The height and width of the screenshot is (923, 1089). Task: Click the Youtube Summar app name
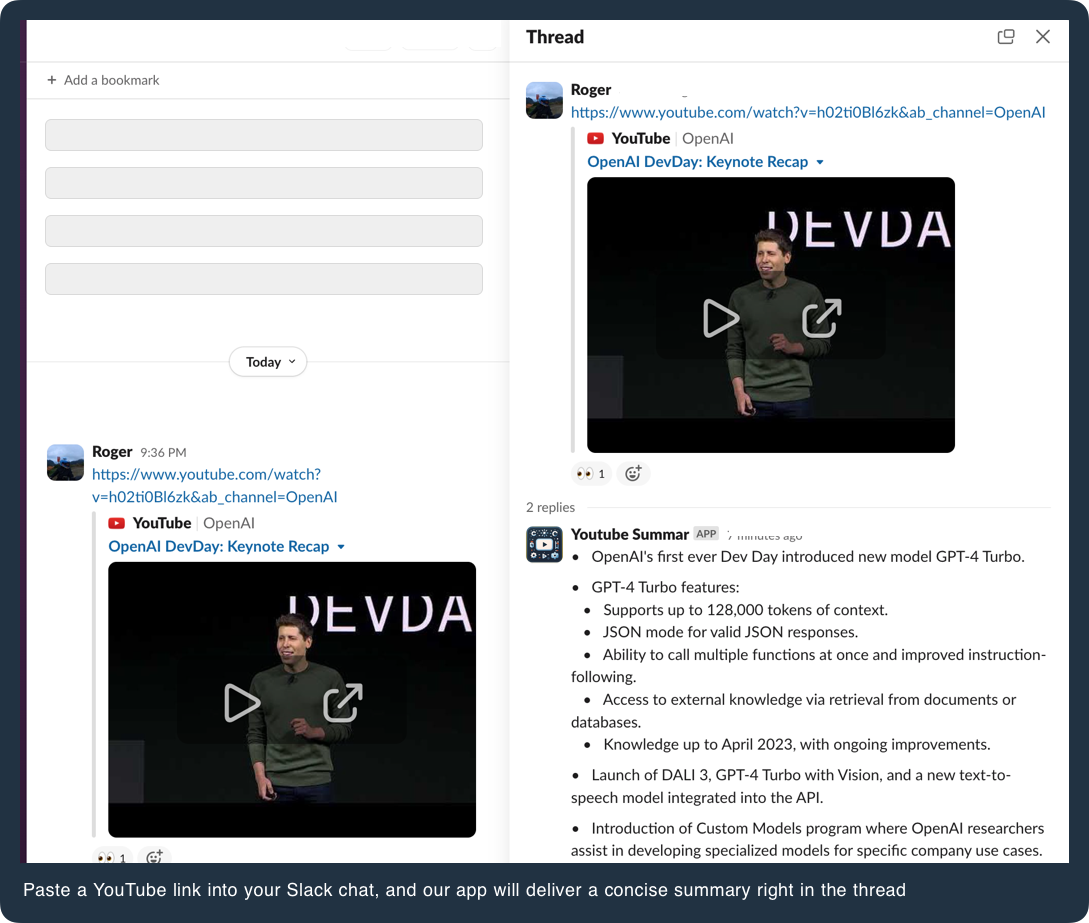tap(629, 534)
